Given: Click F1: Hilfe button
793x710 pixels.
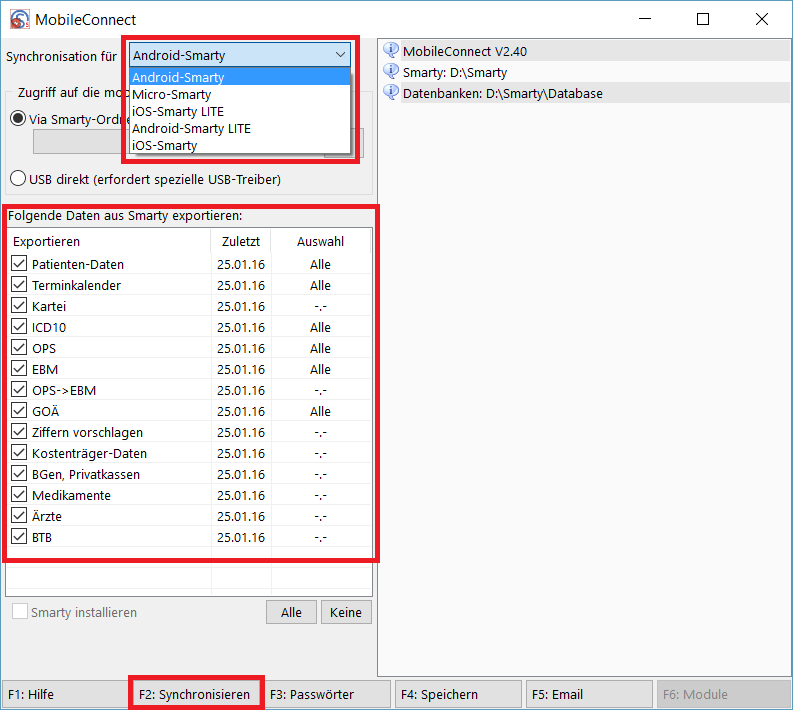Looking at the screenshot, I should click(x=65, y=694).
